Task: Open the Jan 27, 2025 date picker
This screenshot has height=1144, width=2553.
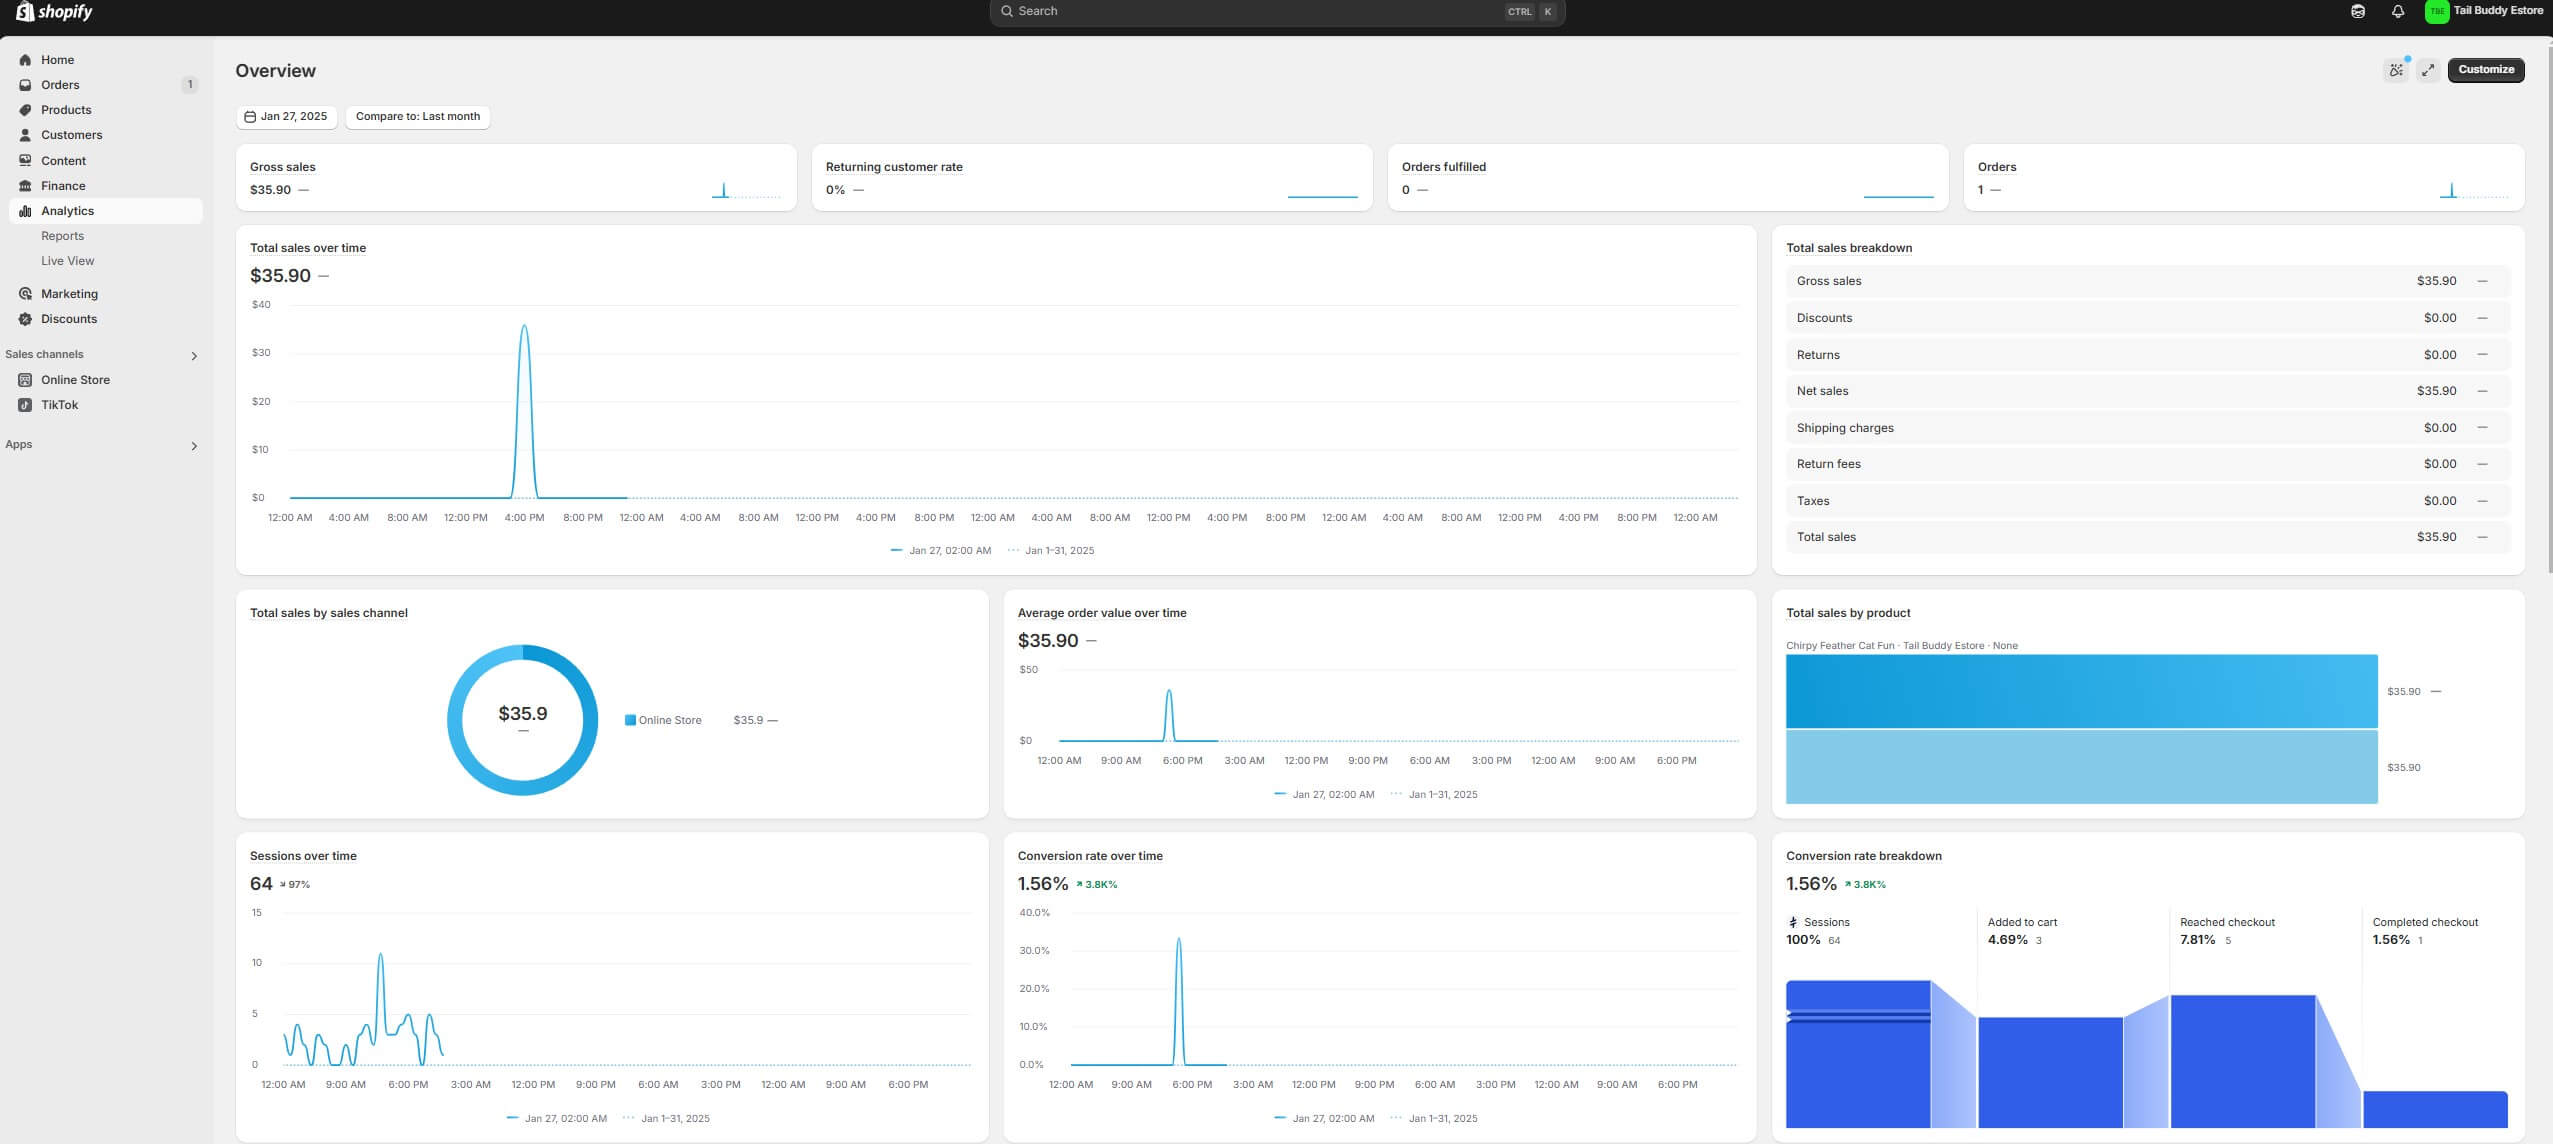Action: coord(287,117)
